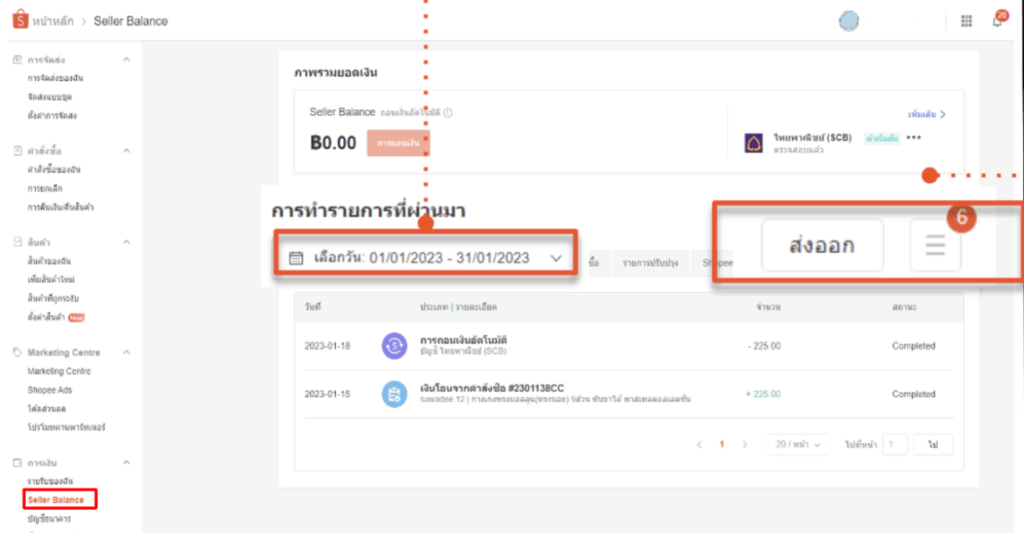1024x533 pixels.
Task: Open รายรับของฉัน in sidebar
Action: (50, 481)
